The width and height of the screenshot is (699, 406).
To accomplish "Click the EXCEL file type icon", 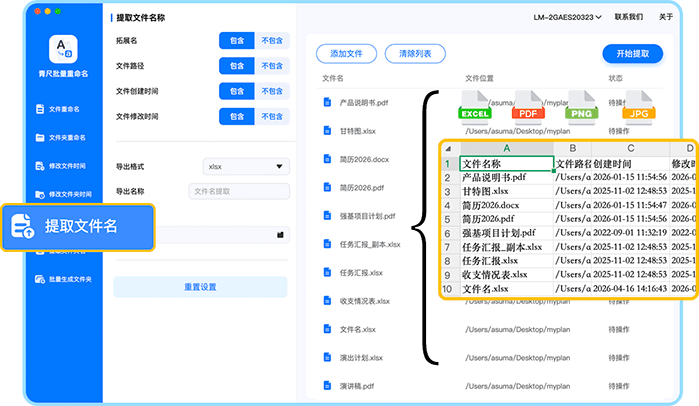I will pyautogui.click(x=475, y=106).
